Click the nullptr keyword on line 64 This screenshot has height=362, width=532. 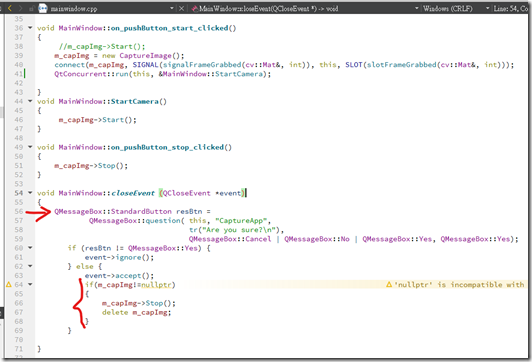click(156, 285)
